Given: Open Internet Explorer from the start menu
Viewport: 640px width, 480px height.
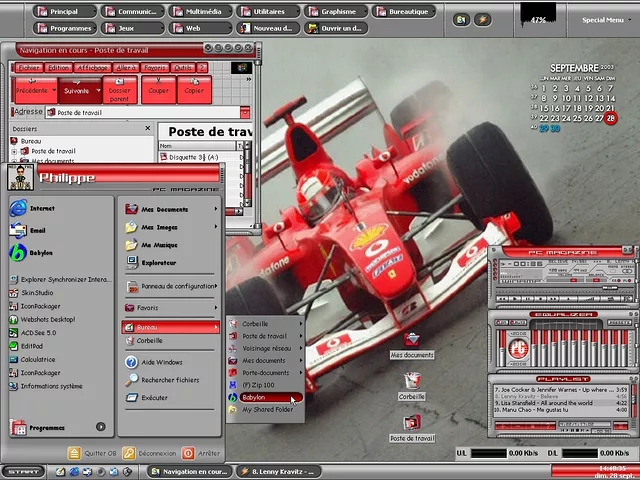Looking at the screenshot, I should 40,208.
